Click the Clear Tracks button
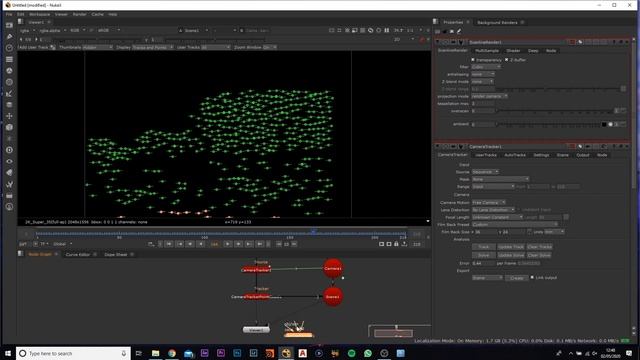This screenshot has height=360, width=640. (540, 247)
